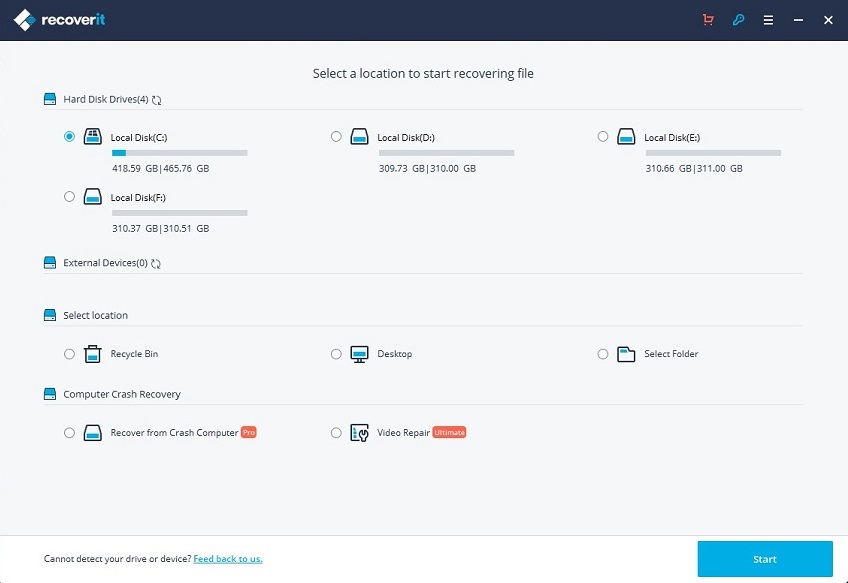Viewport: 848px width, 583px height.
Task: Click the Video Repair label
Action: pyautogui.click(x=403, y=433)
